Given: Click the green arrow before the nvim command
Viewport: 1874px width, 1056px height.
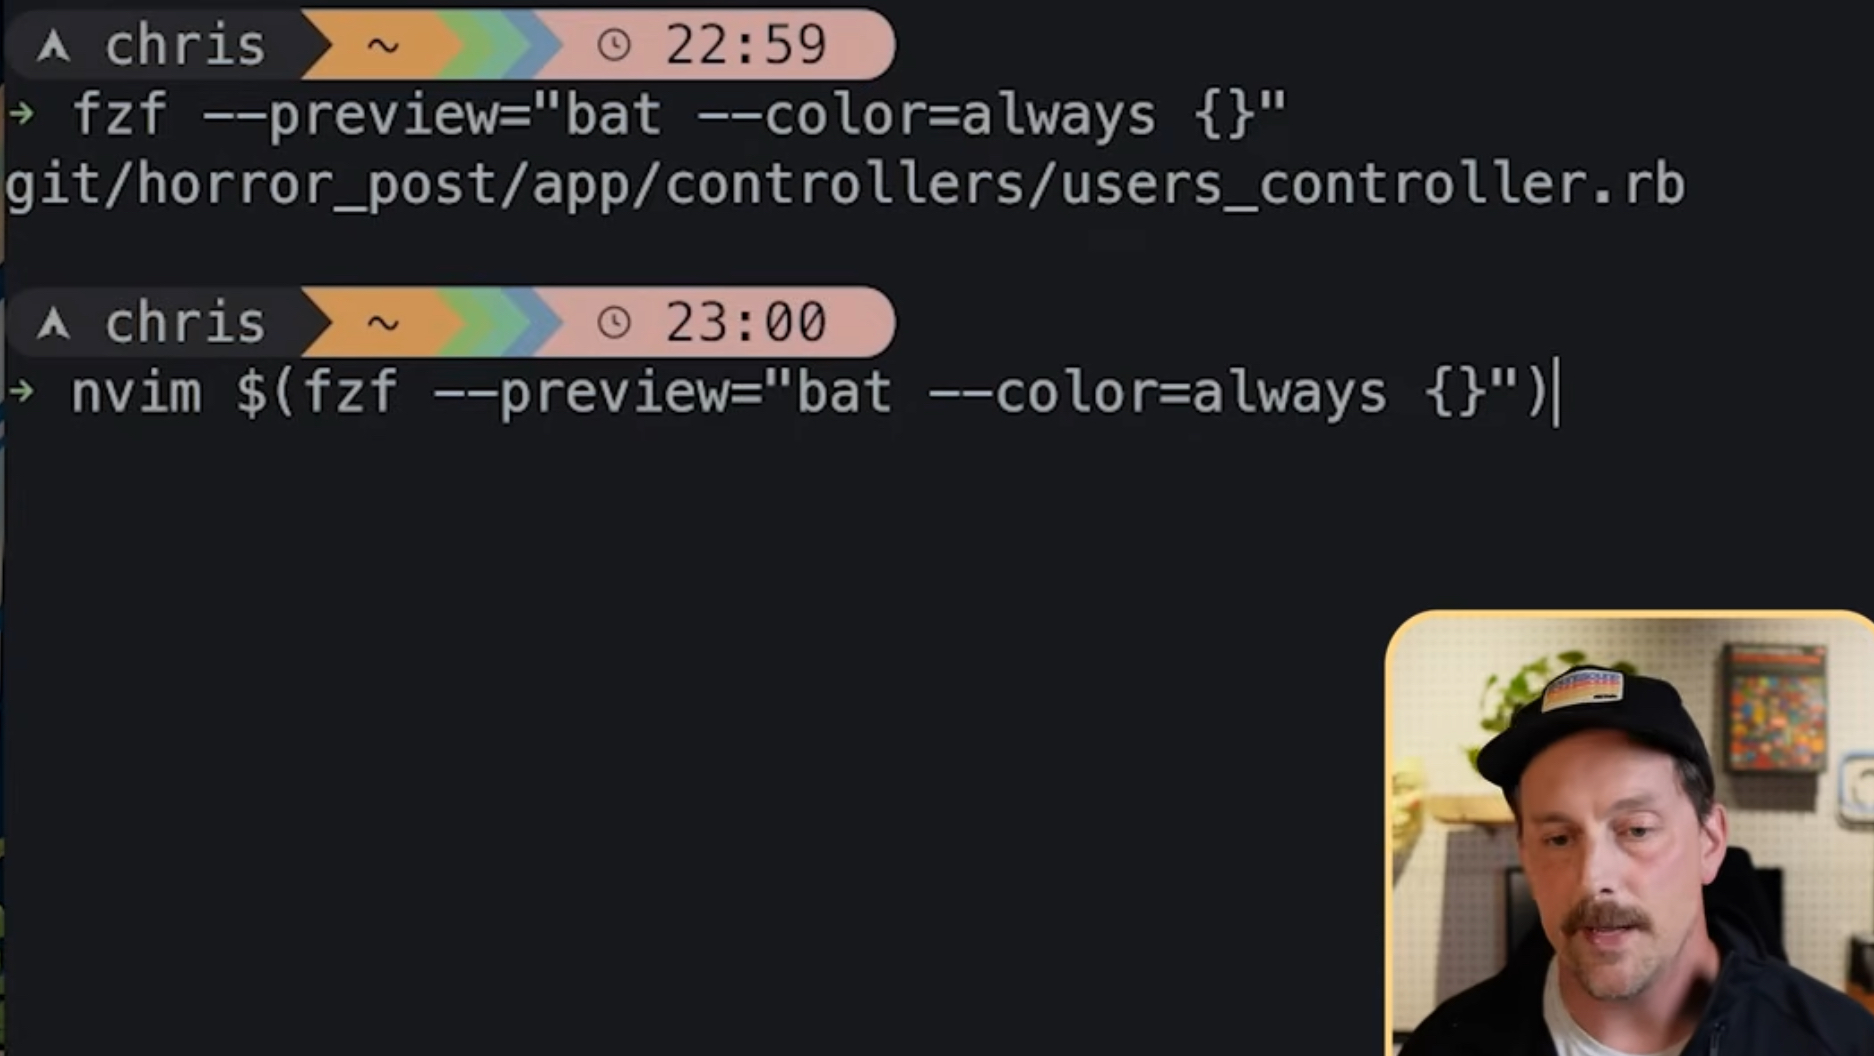Looking at the screenshot, I should (21, 390).
